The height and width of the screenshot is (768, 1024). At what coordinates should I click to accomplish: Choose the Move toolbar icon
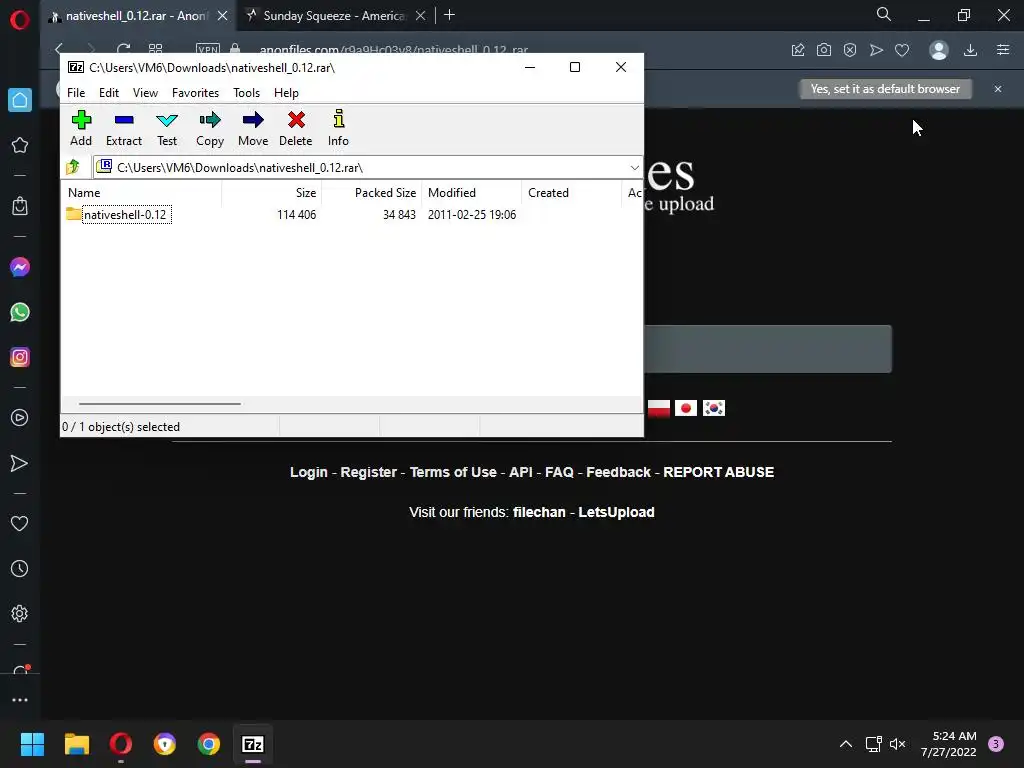[x=253, y=129]
